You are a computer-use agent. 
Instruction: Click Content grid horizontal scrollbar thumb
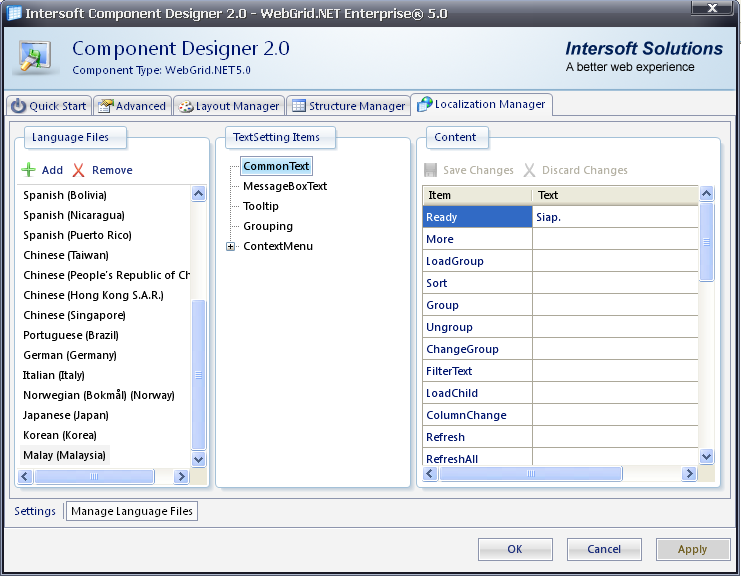click(531, 474)
